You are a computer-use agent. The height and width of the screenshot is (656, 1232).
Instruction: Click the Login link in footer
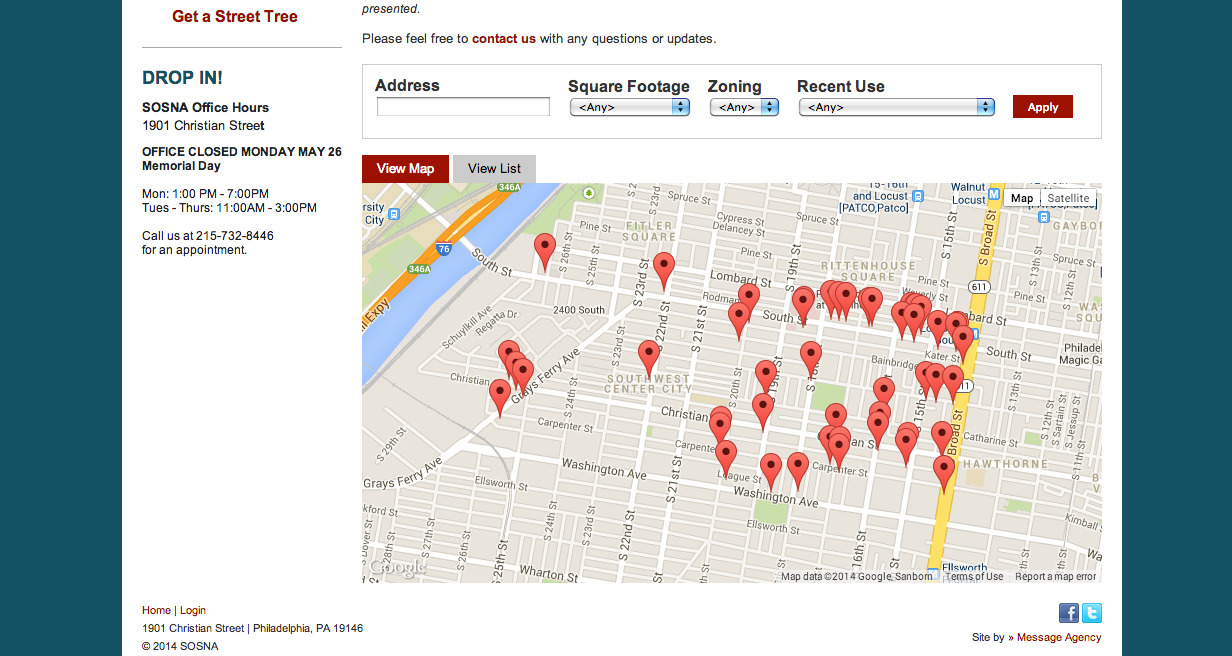(193, 610)
